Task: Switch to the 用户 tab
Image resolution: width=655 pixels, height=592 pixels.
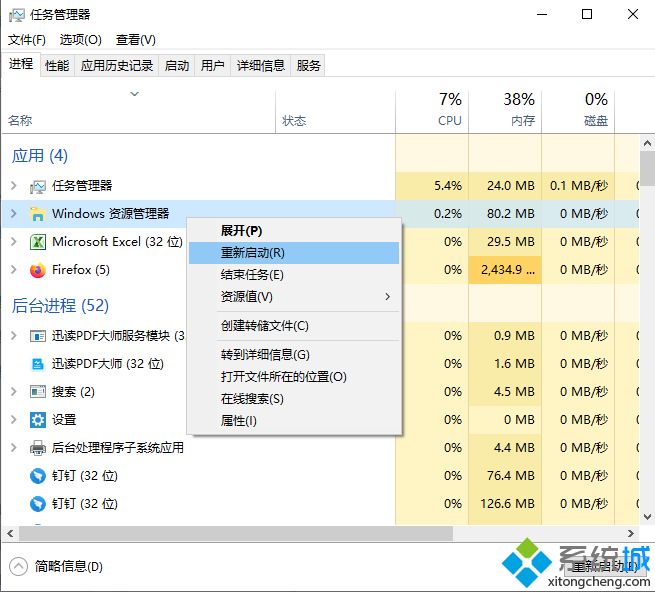Action: [x=213, y=66]
